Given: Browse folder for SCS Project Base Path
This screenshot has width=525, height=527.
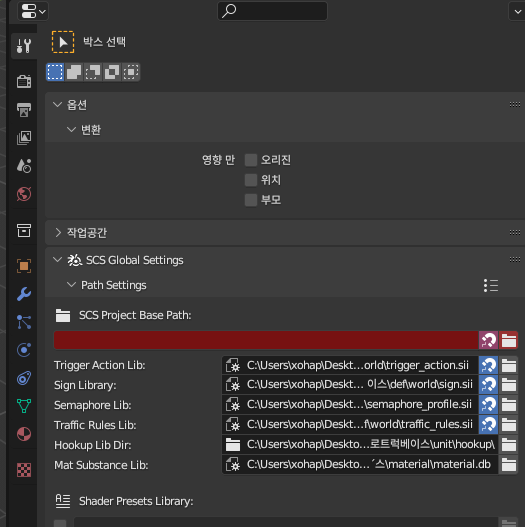Looking at the screenshot, I should 508,340.
